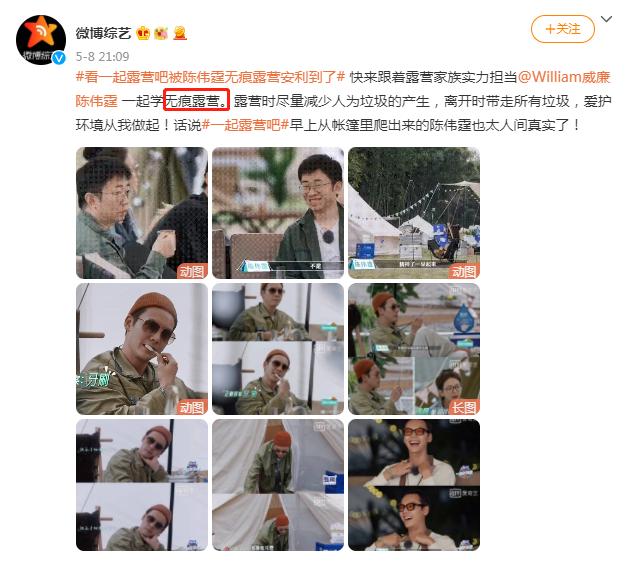Open the 微博综艺 username link

[103, 33]
